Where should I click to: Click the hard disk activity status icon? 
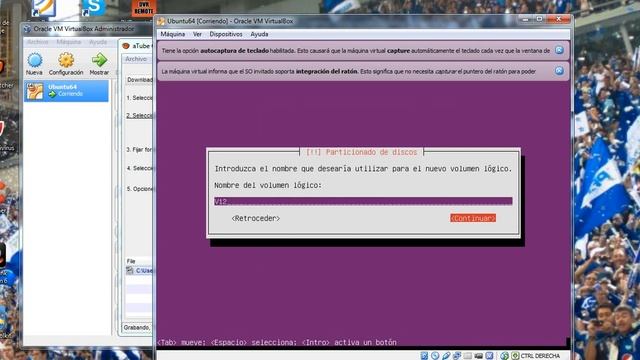(424, 356)
